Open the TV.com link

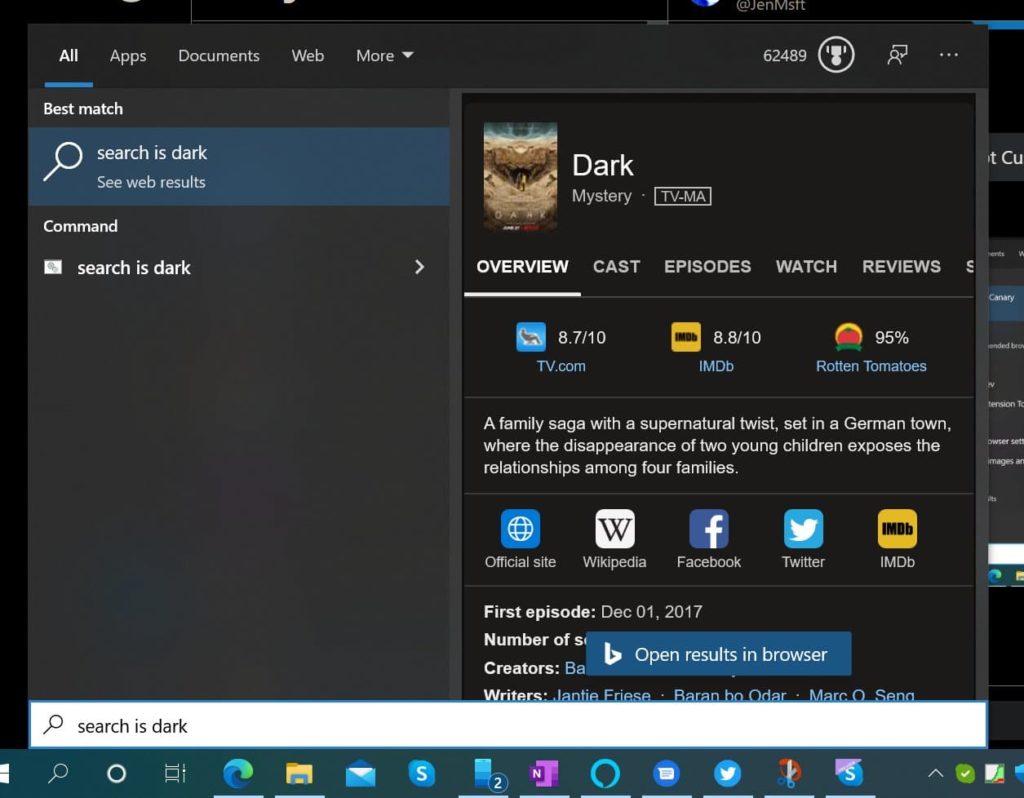pos(561,366)
